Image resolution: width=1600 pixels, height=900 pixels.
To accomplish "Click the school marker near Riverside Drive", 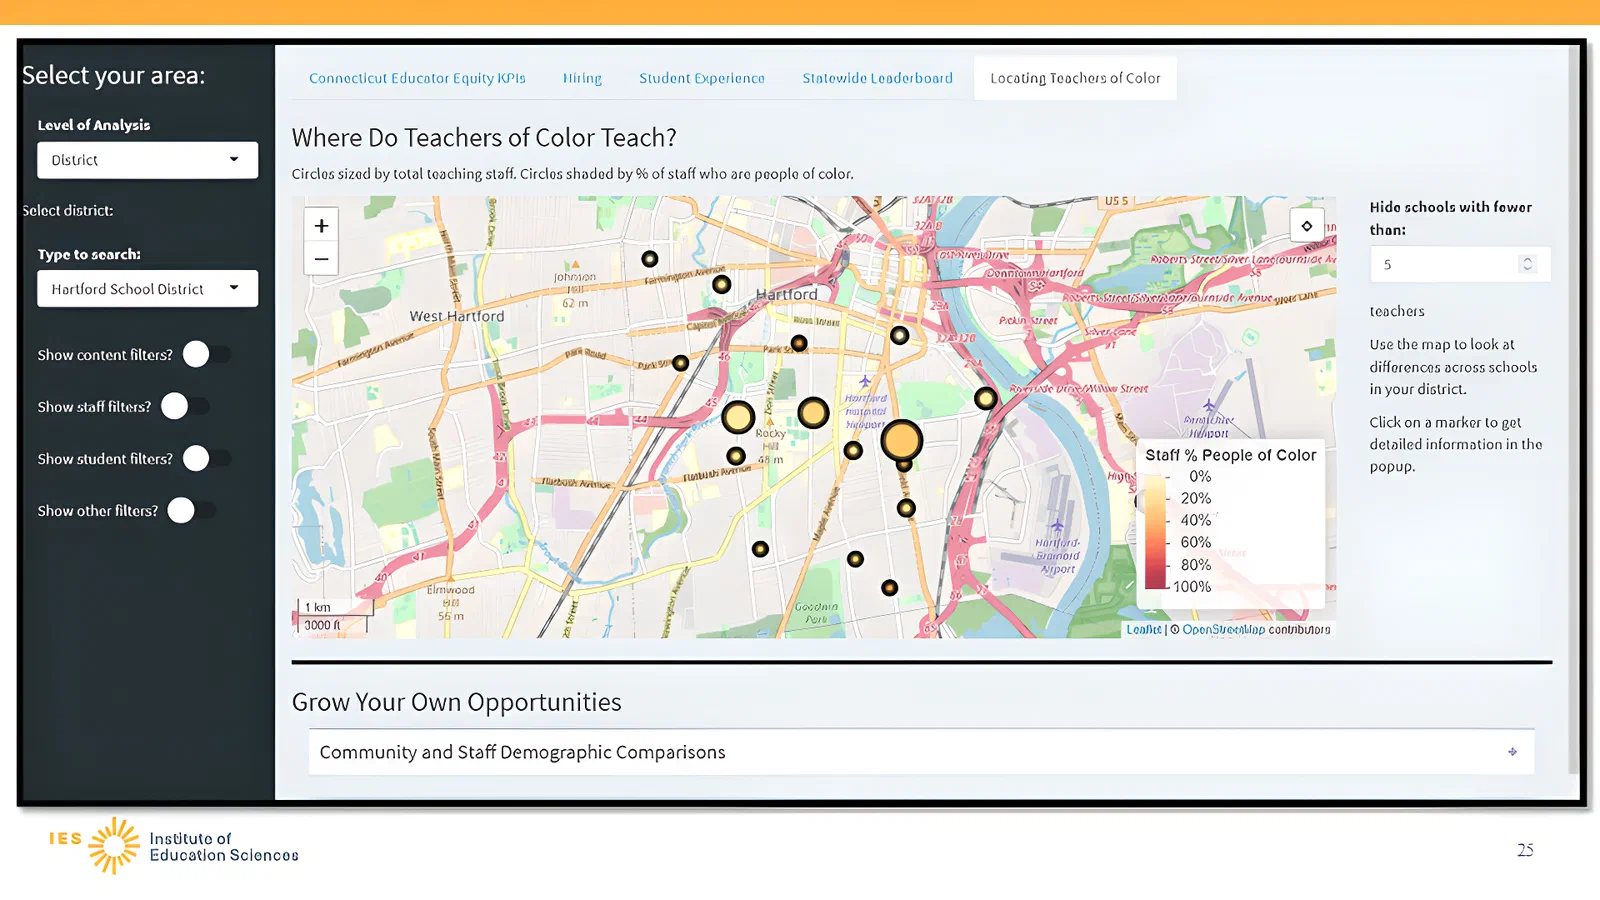I will coord(986,399).
